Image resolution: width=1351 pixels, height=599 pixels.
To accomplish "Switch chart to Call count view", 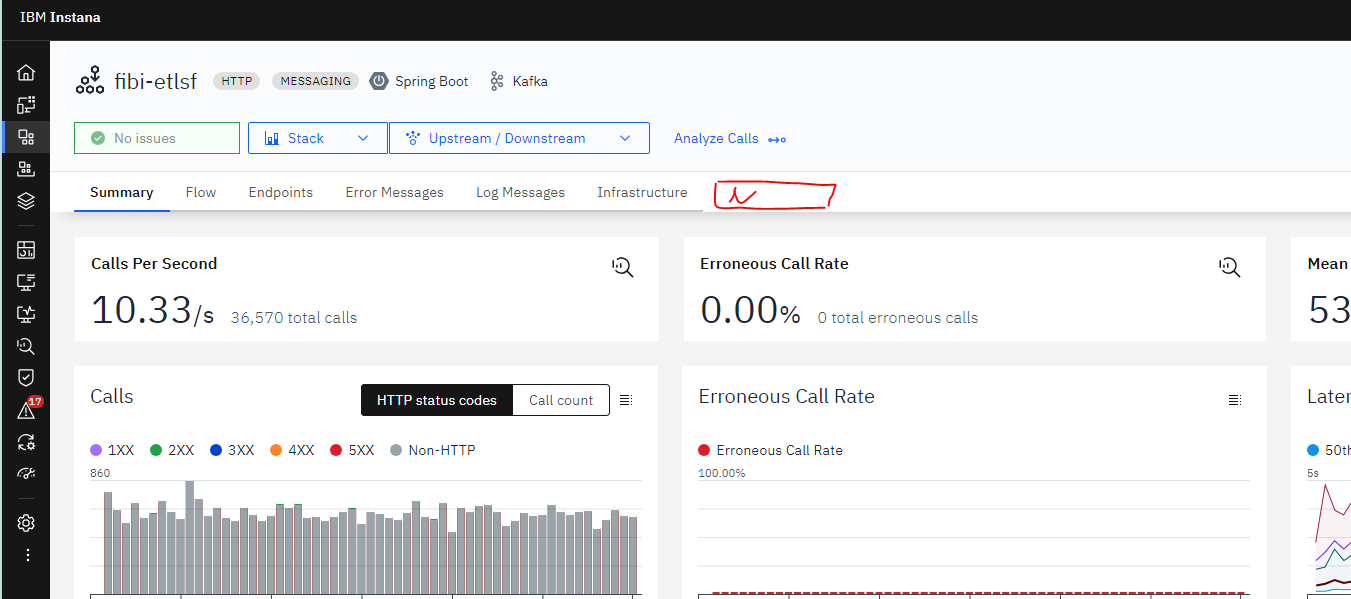I will tap(561, 400).
